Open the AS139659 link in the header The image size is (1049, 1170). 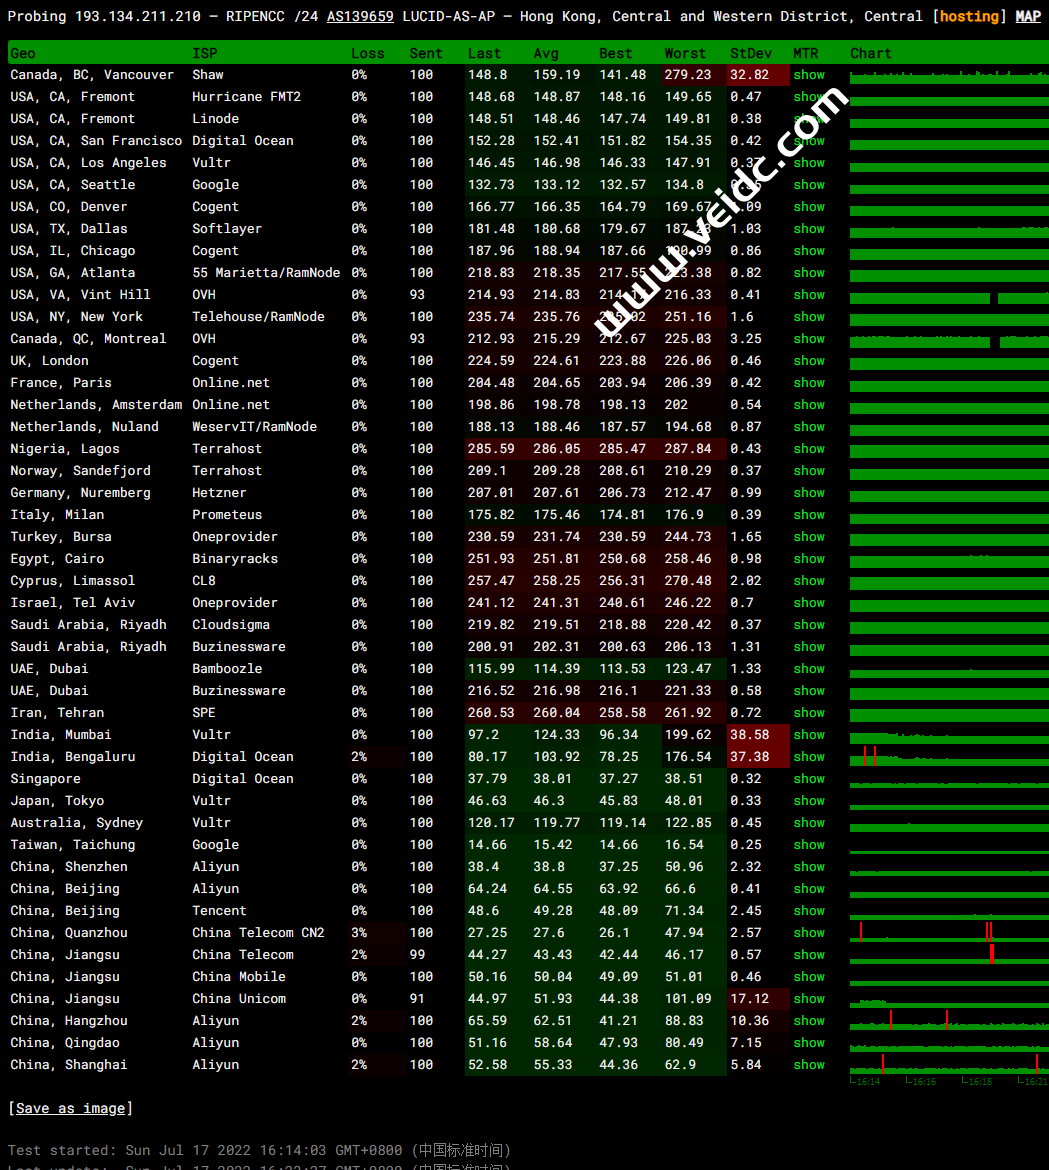click(x=360, y=16)
